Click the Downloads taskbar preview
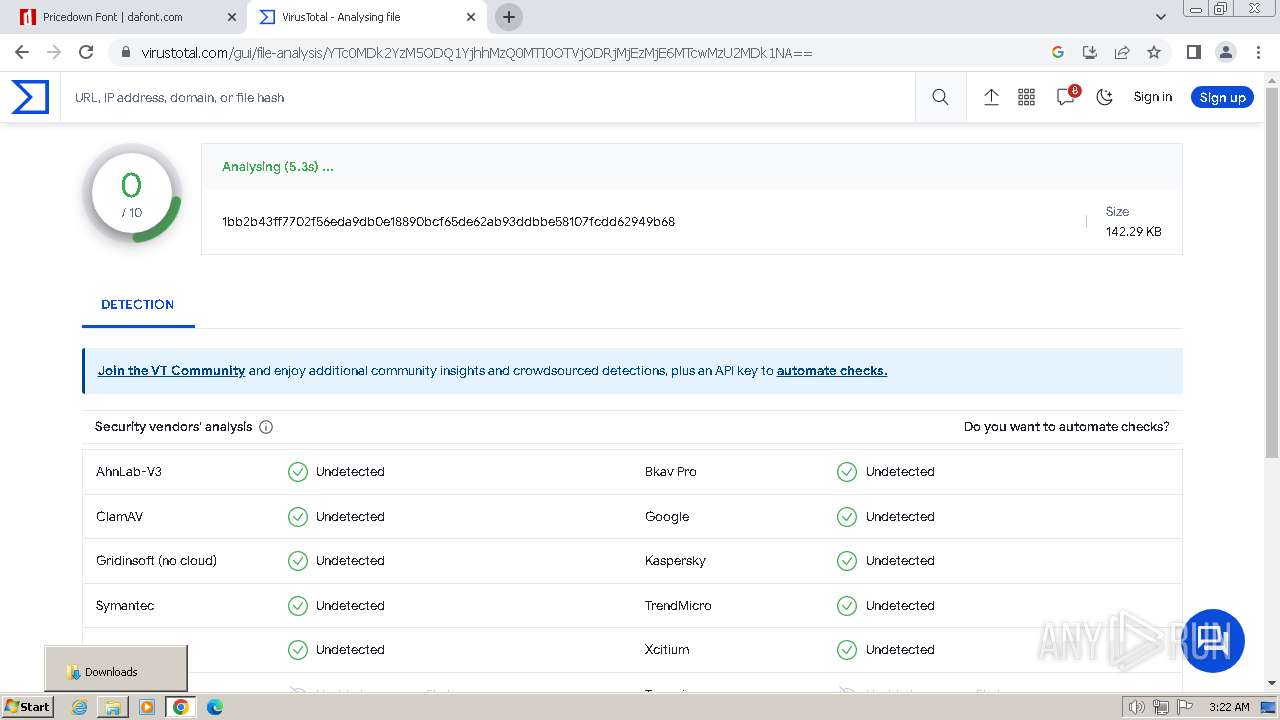Image resolution: width=1280 pixels, height=720 pixels. click(116, 671)
